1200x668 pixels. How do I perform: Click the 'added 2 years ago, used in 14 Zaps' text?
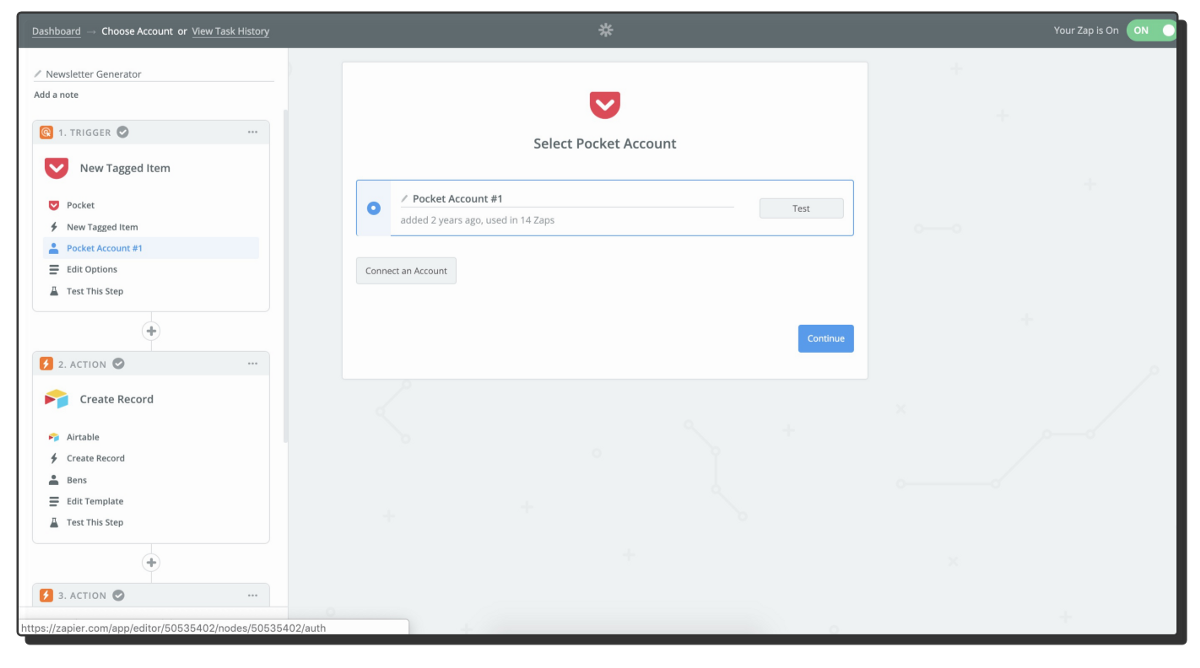point(477,220)
